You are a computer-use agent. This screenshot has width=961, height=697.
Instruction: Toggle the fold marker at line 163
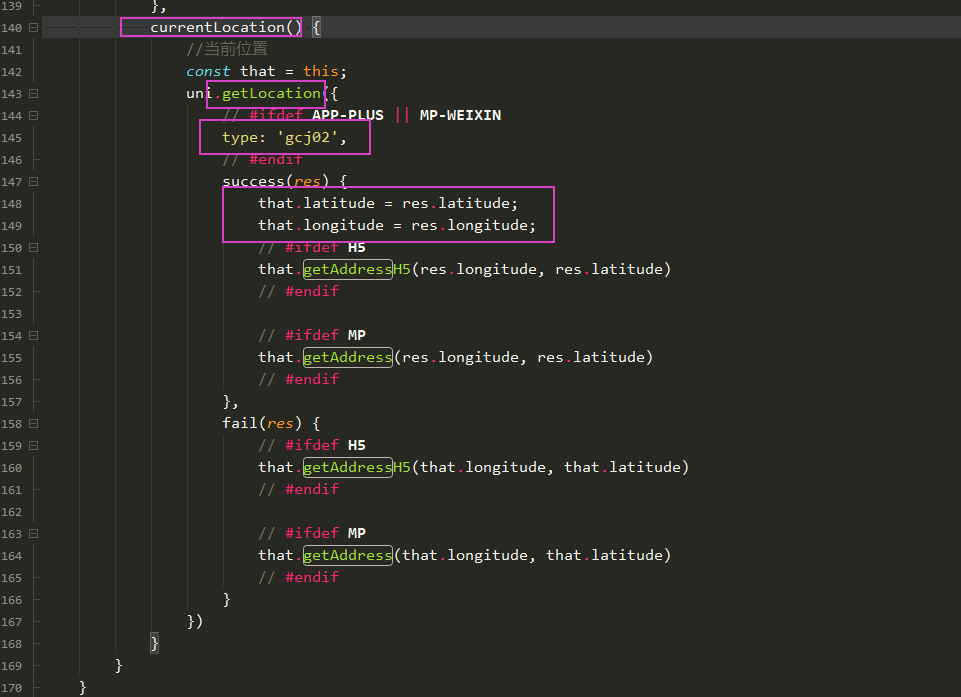(34, 533)
